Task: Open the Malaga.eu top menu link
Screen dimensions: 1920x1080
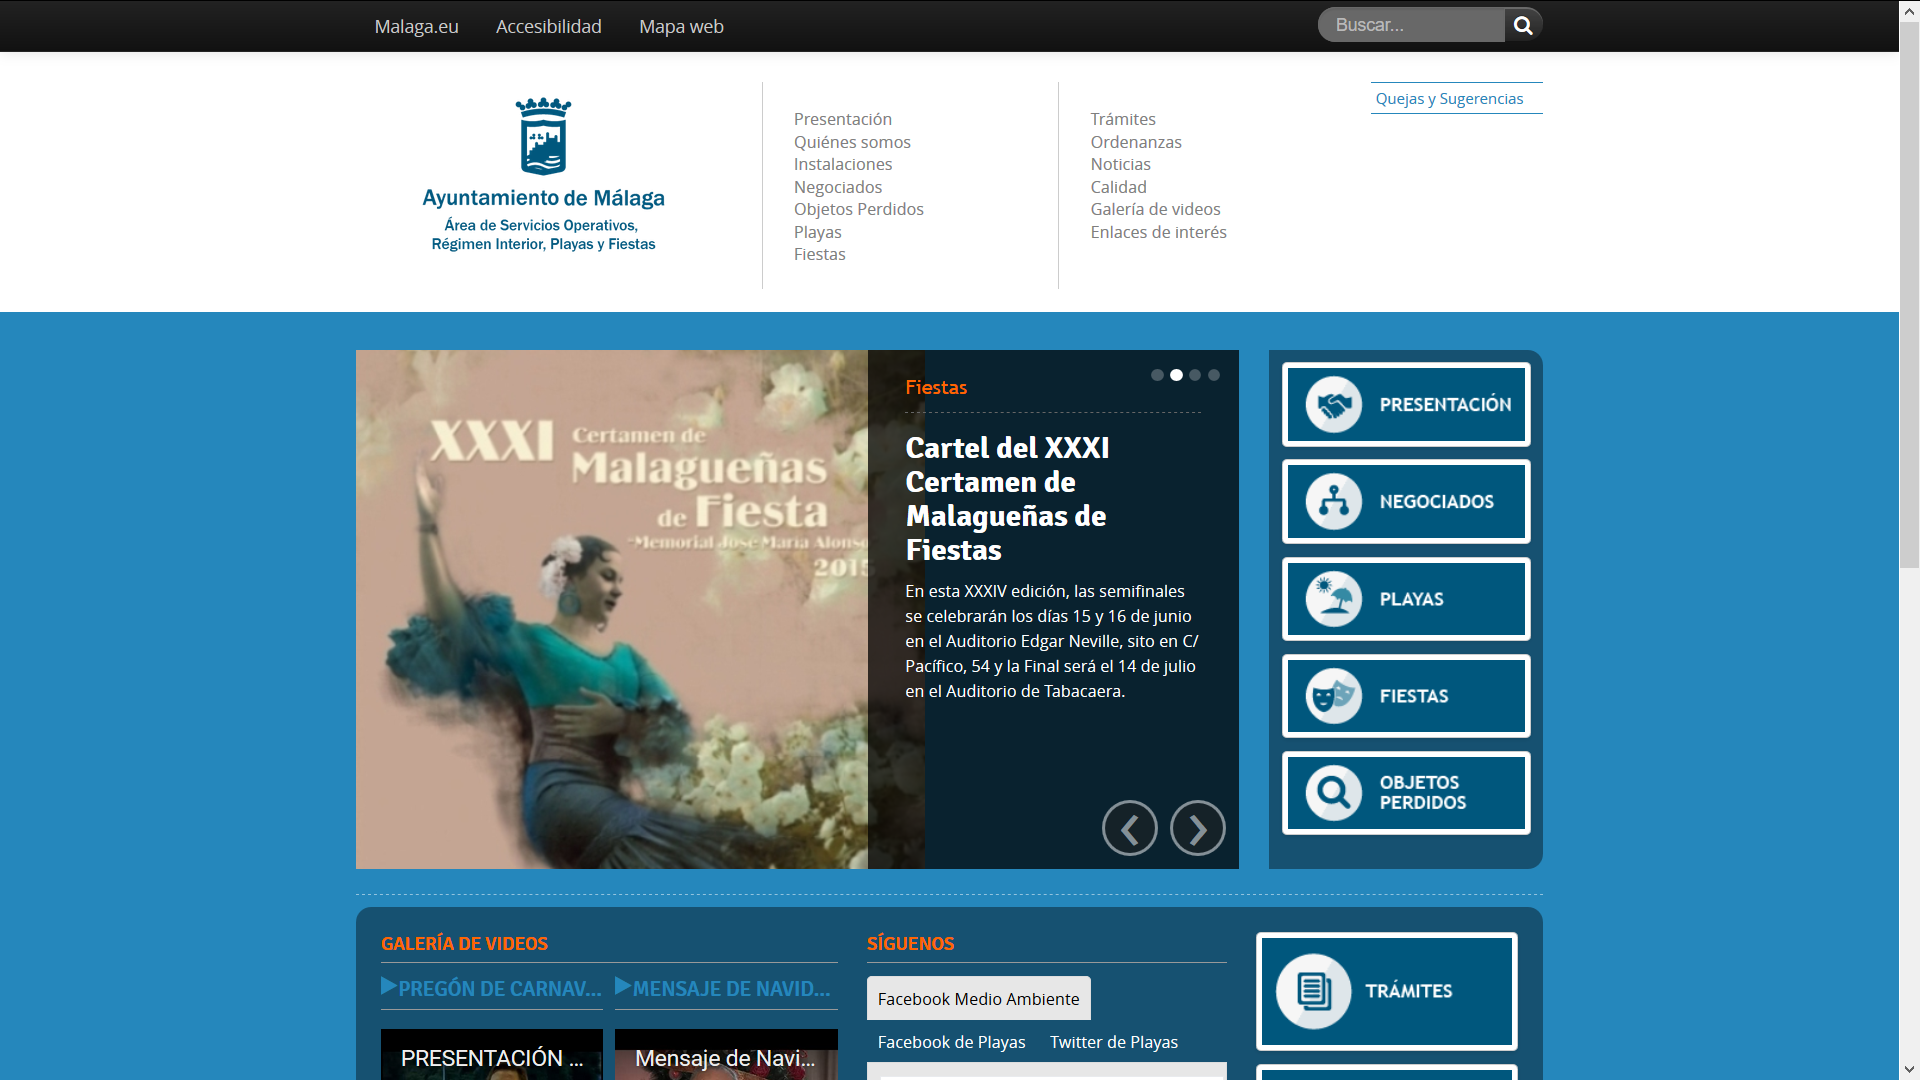Action: pyautogui.click(x=416, y=26)
